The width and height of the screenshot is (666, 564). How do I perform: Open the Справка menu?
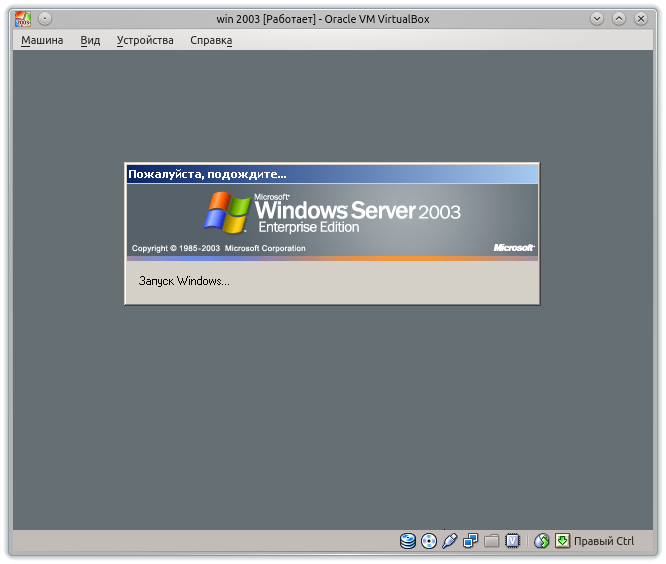211,40
